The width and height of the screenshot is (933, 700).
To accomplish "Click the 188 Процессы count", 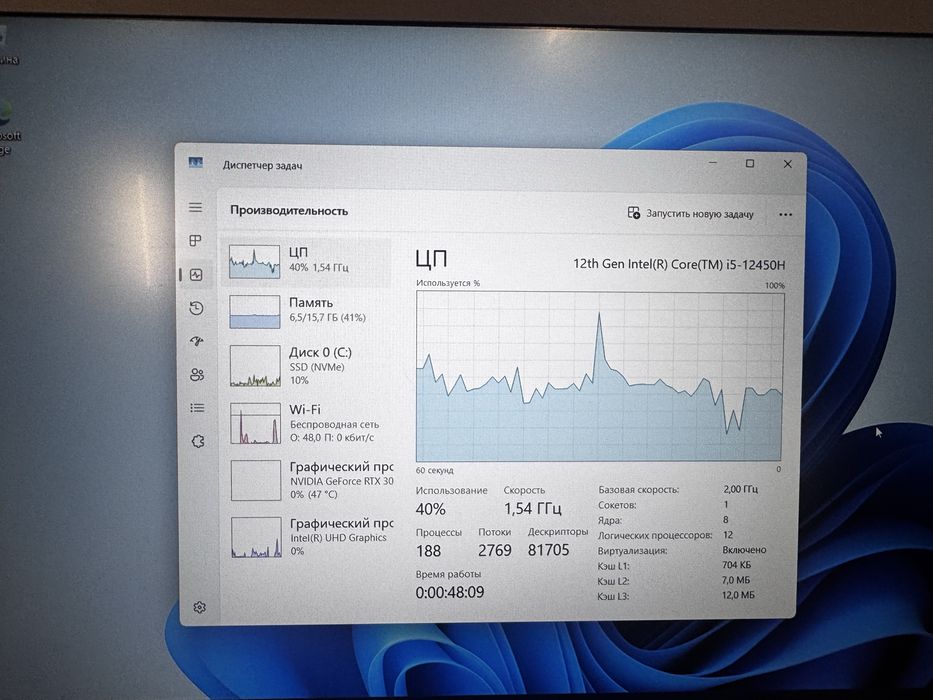I will (428, 551).
